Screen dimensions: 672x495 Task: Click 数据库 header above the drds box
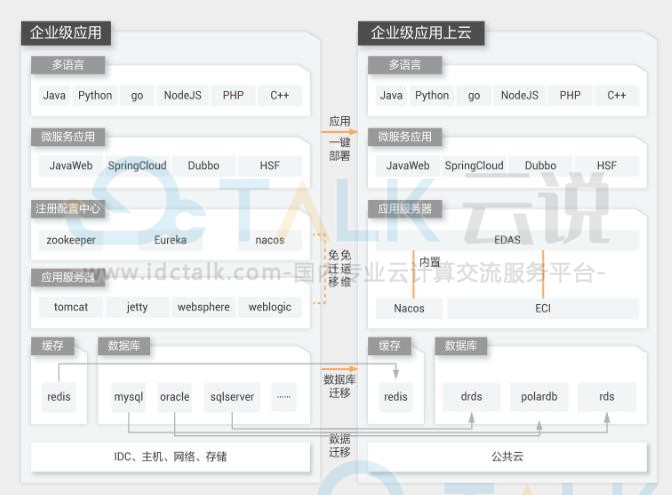click(x=461, y=346)
